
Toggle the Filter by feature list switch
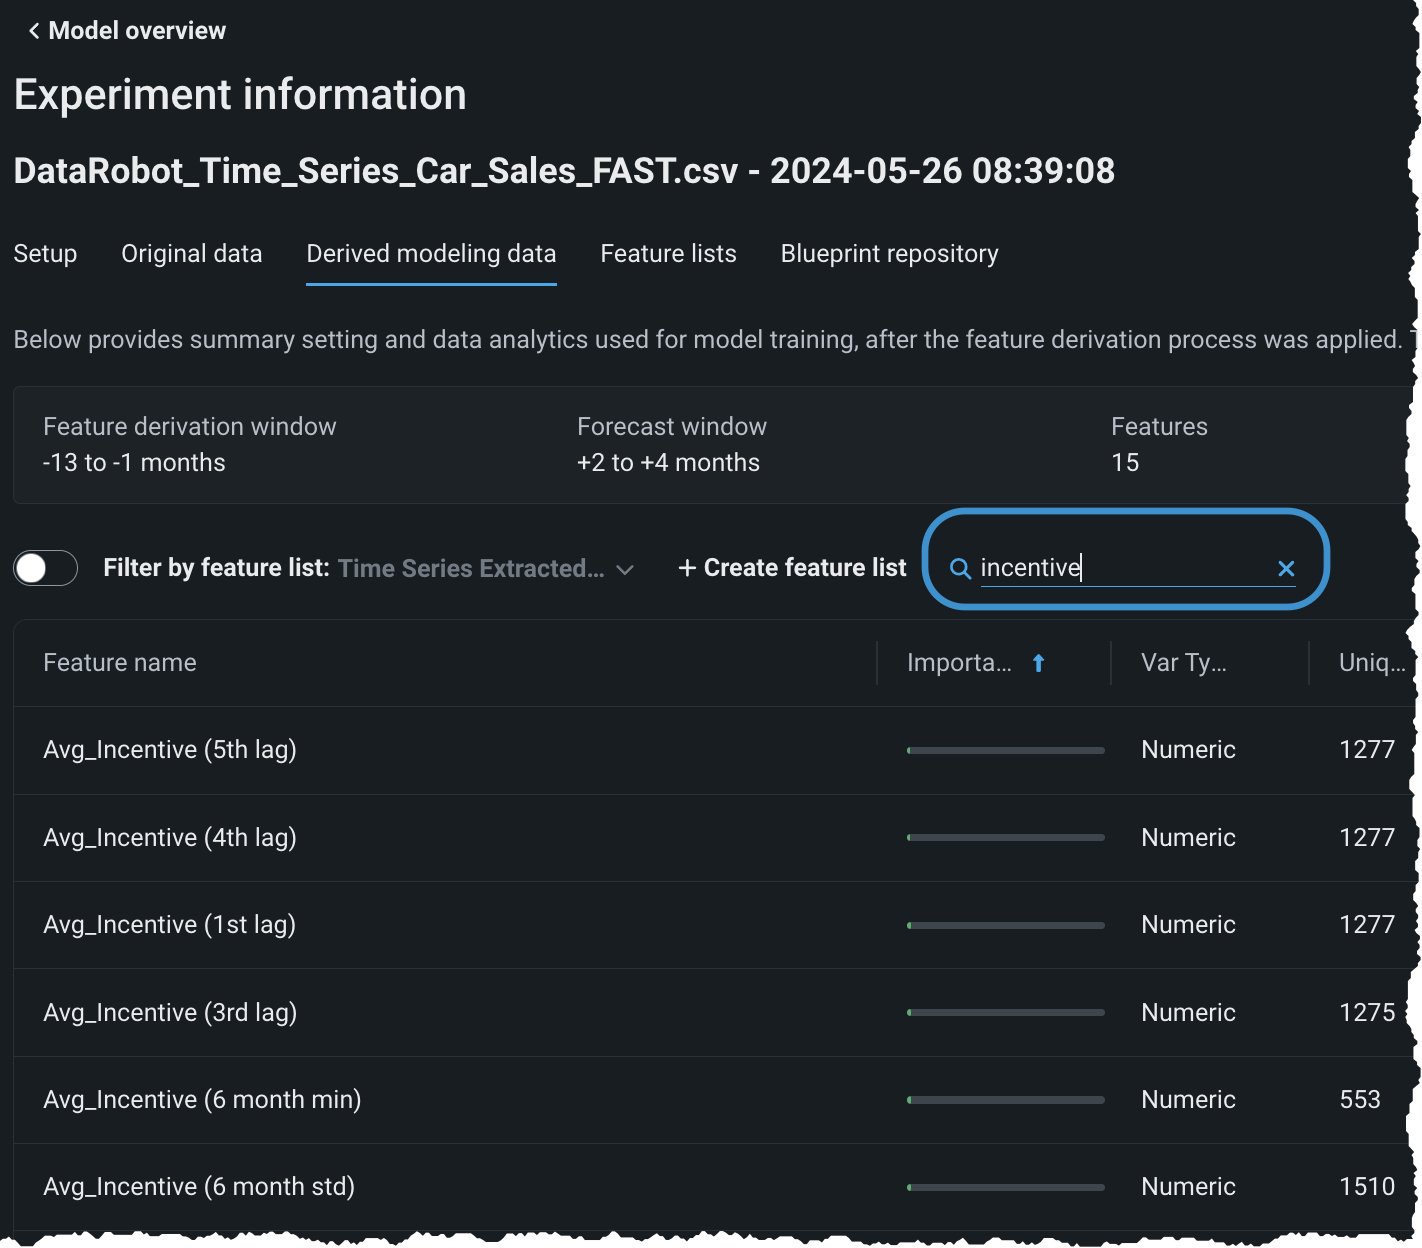tap(46, 568)
